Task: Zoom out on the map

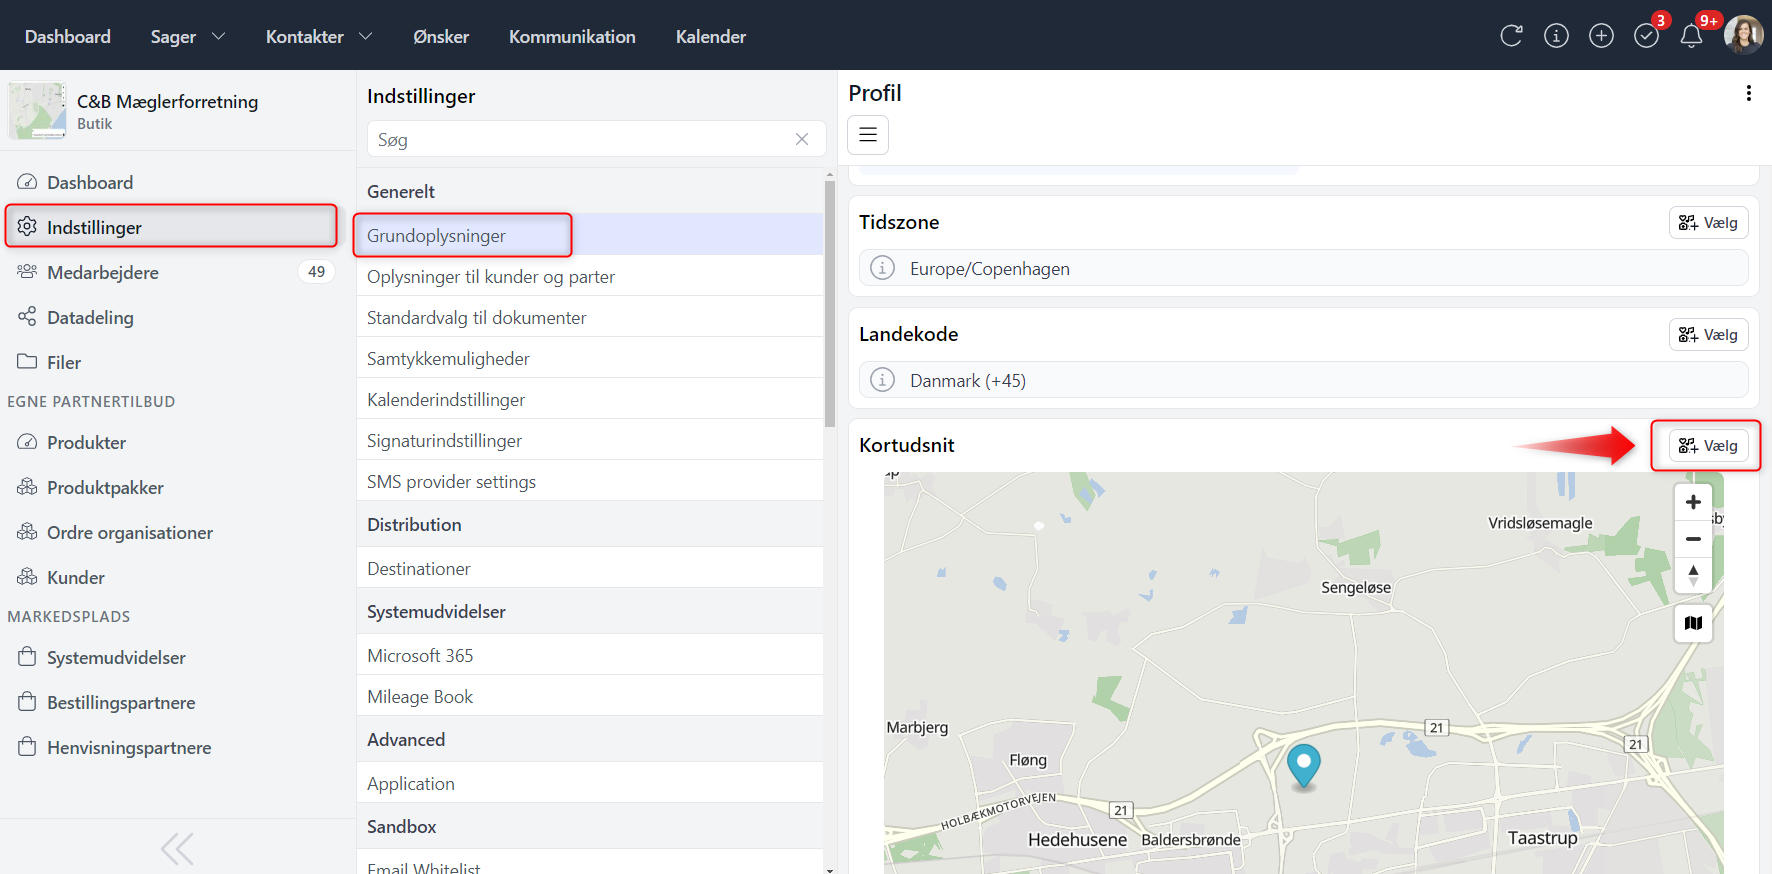Action: [x=1693, y=539]
